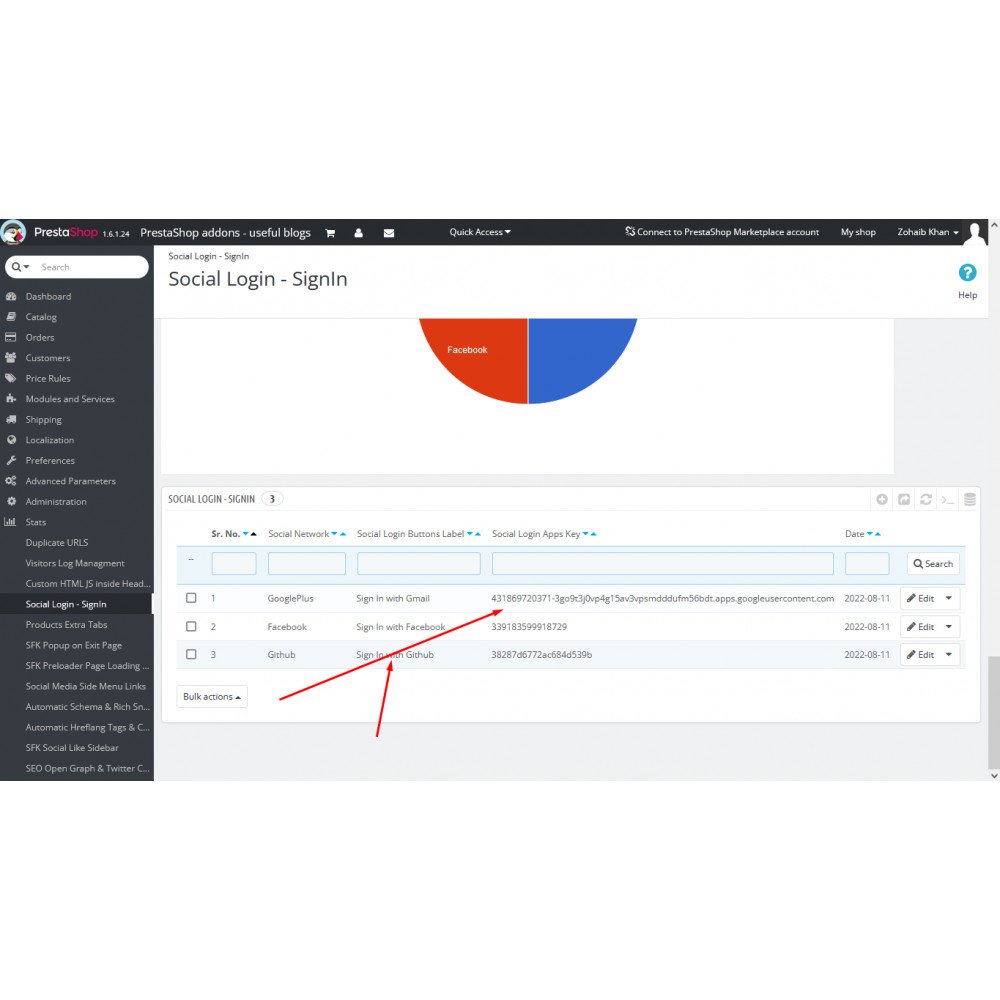This screenshot has height=1000, width=1000.
Task: Expand the Bulk actions menu
Action: (212, 696)
